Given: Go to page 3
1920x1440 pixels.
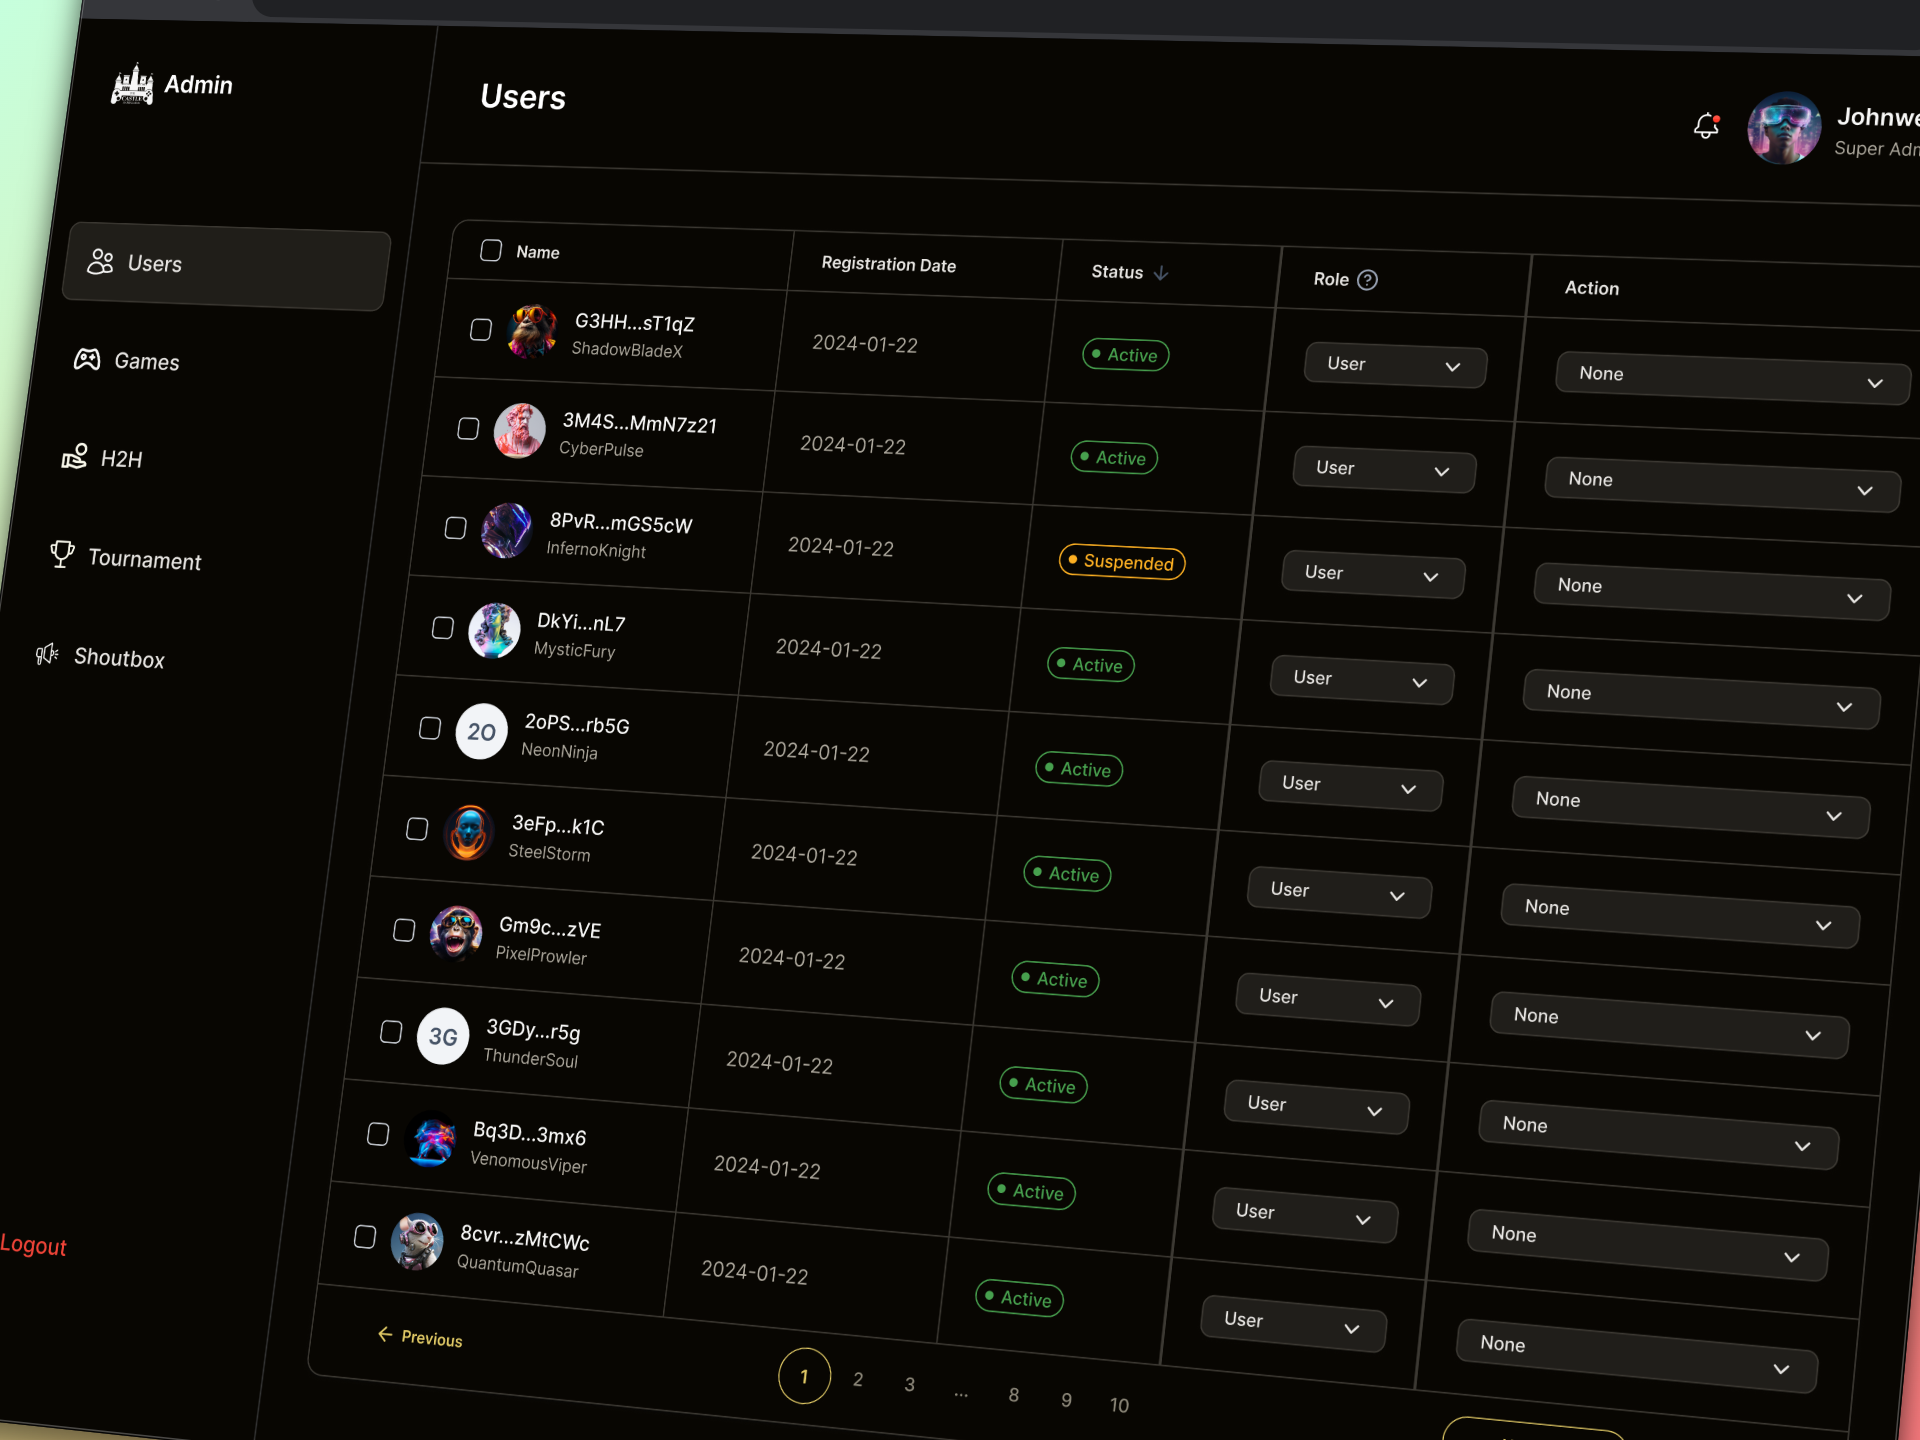Looking at the screenshot, I should click(x=910, y=1384).
